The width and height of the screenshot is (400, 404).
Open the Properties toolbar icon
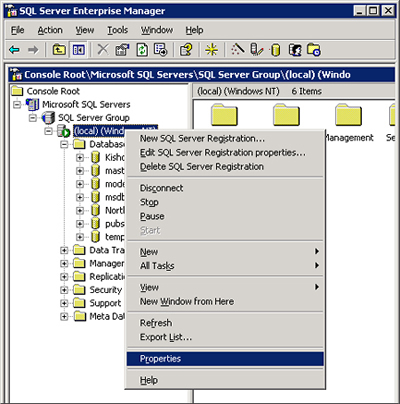pyautogui.click(x=122, y=50)
